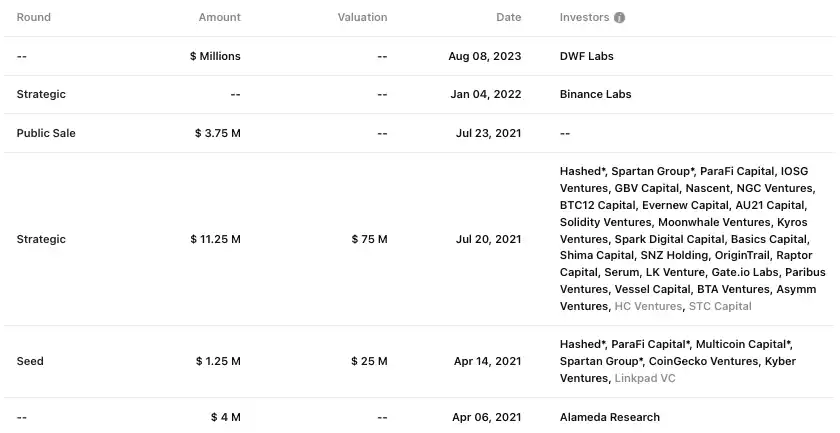
Task: Select the Seed round label
Action: coord(30,361)
